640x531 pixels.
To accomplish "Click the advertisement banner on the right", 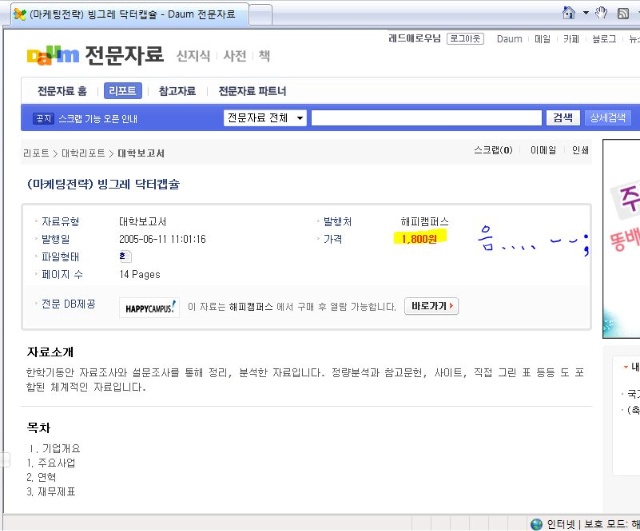I will click(621, 239).
